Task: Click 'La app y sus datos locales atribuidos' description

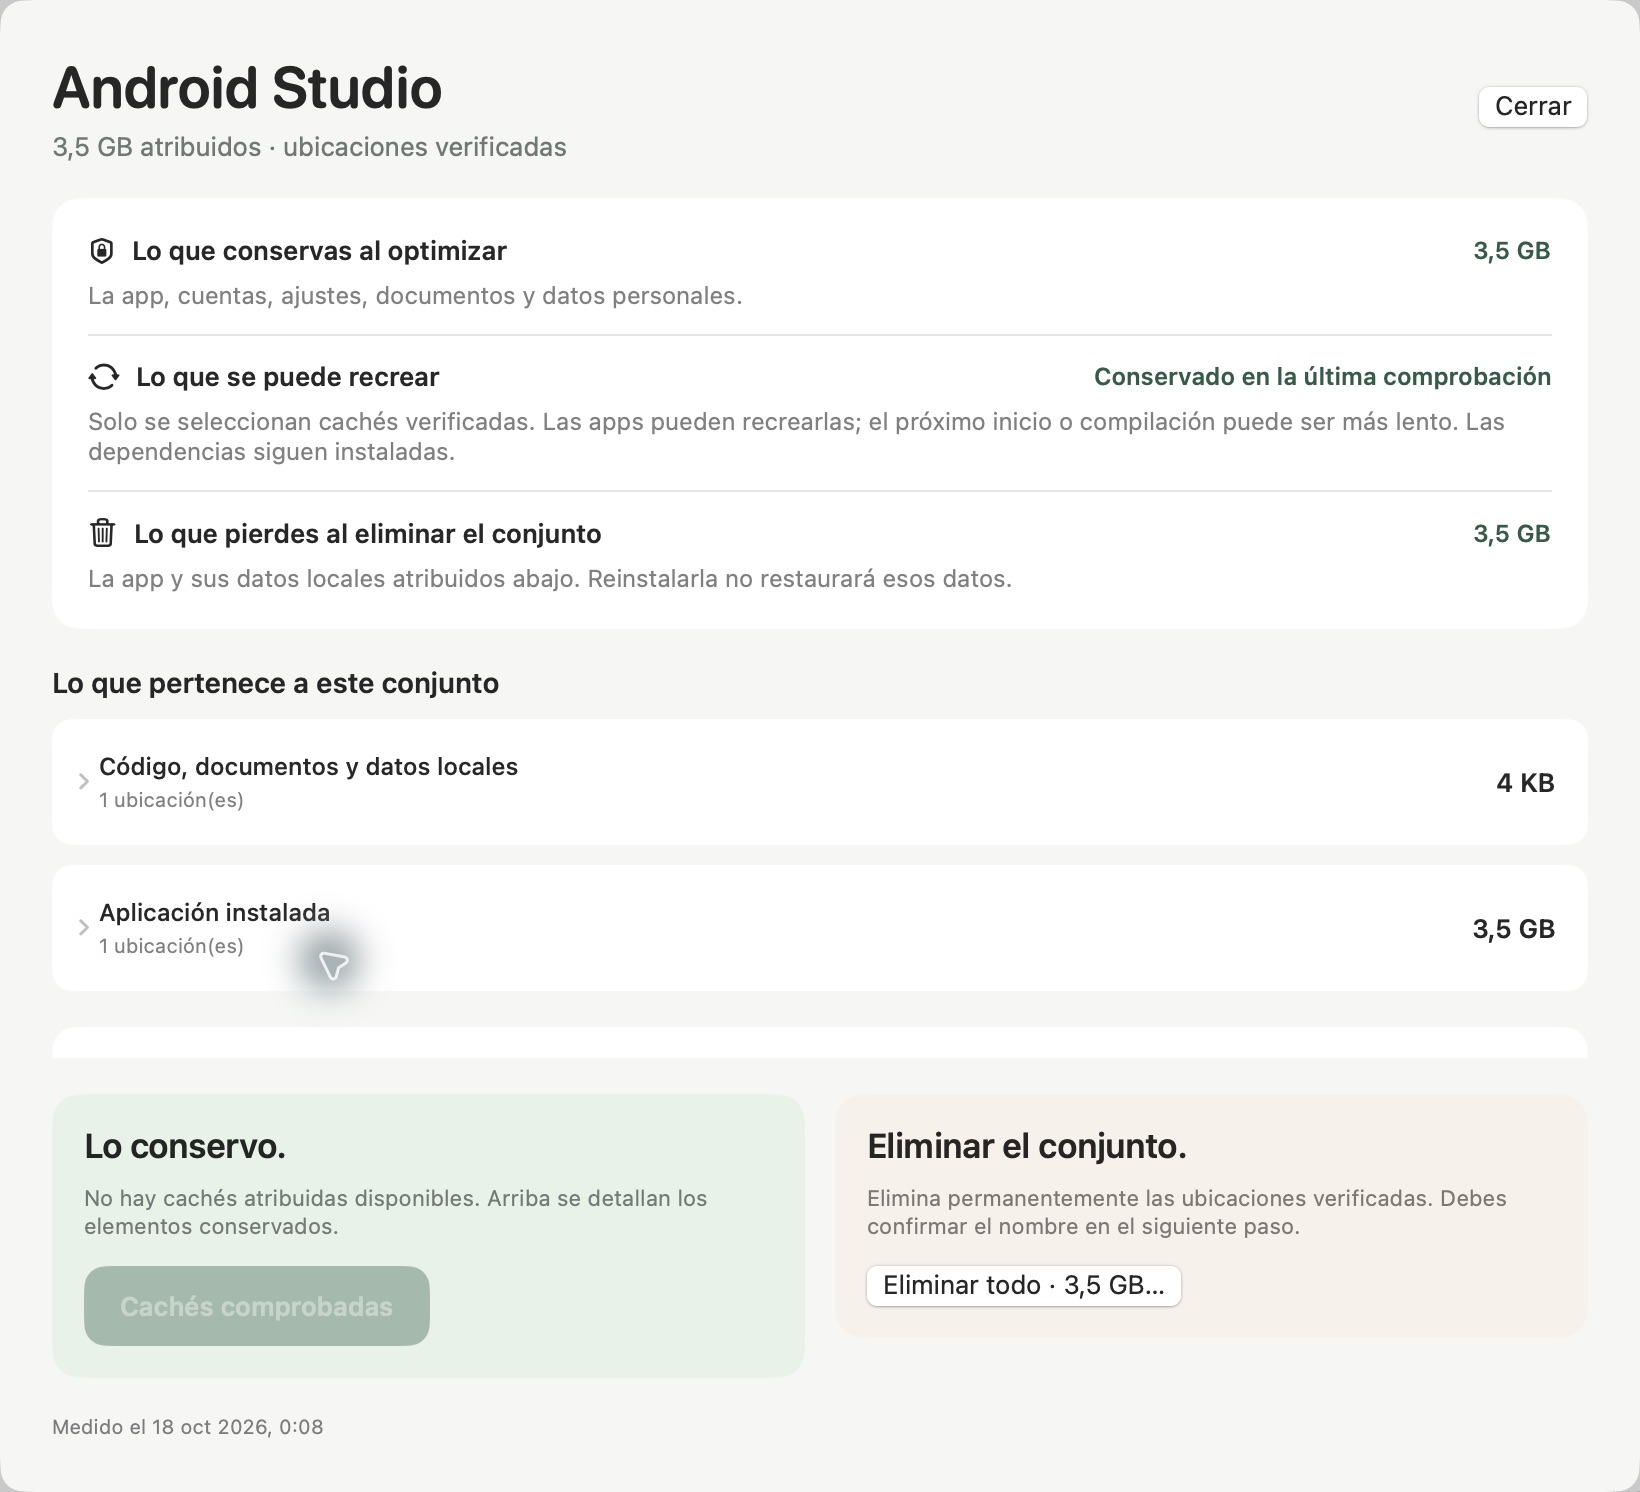Action: click(x=550, y=579)
